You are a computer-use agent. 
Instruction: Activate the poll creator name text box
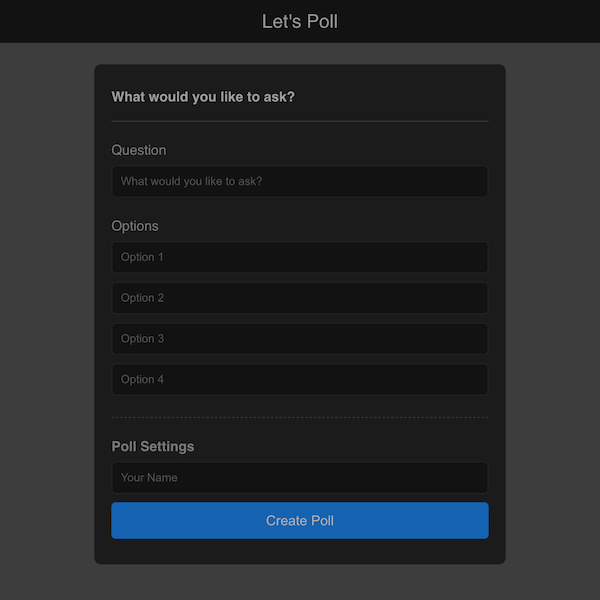click(x=300, y=478)
